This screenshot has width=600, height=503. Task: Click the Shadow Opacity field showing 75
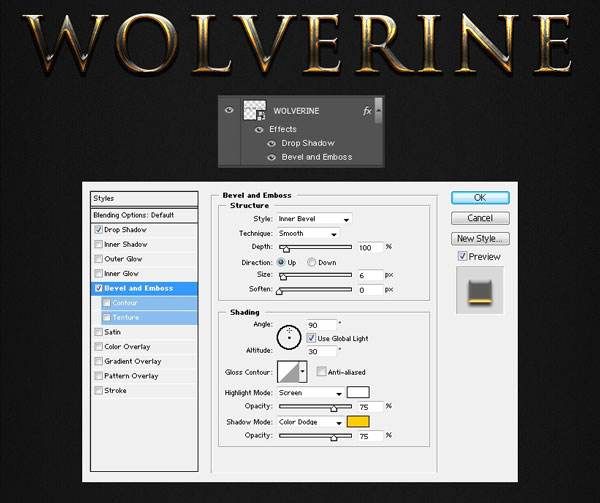pyautogui.click(x=370, y=436)
